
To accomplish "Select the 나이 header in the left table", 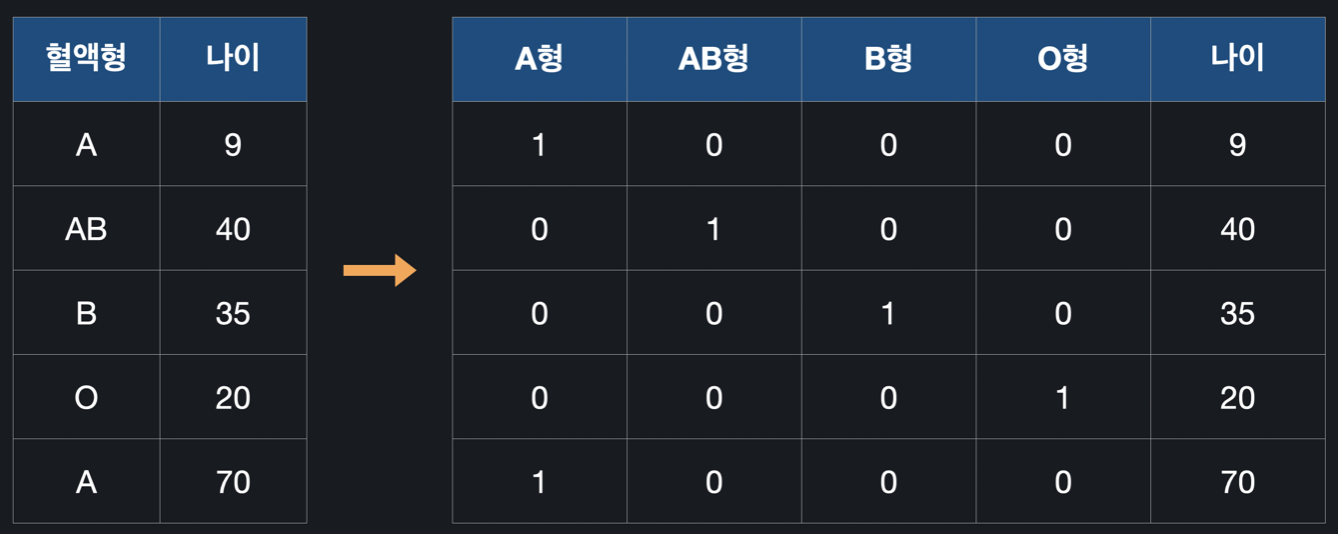I will point(233,59).
